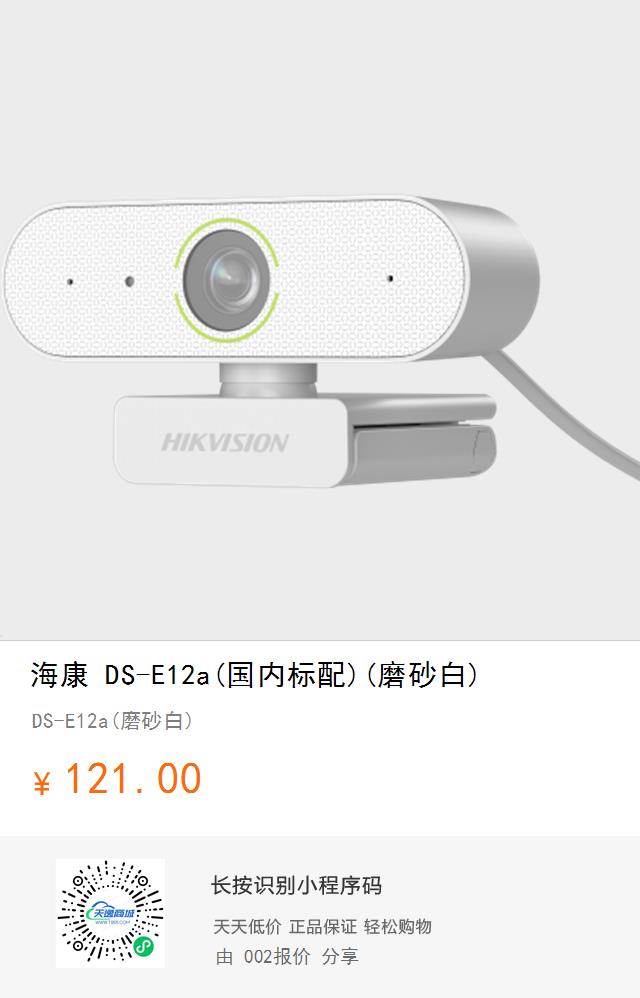Click the price 121.00
The height and width of the screenshot is (998, 640).
point(133,779)
